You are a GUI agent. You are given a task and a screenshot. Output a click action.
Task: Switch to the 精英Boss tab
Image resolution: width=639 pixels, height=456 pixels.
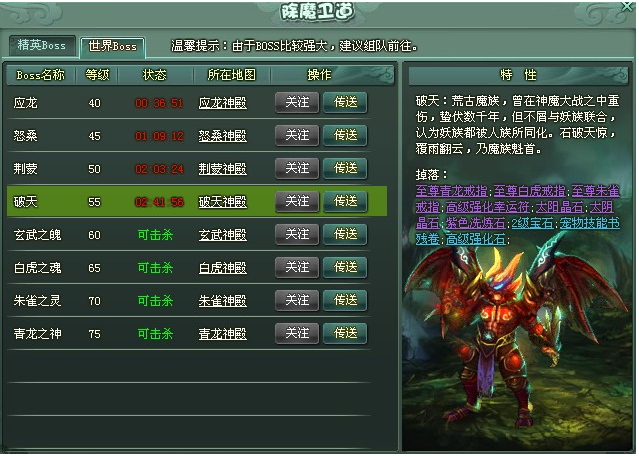coord(42,46)
